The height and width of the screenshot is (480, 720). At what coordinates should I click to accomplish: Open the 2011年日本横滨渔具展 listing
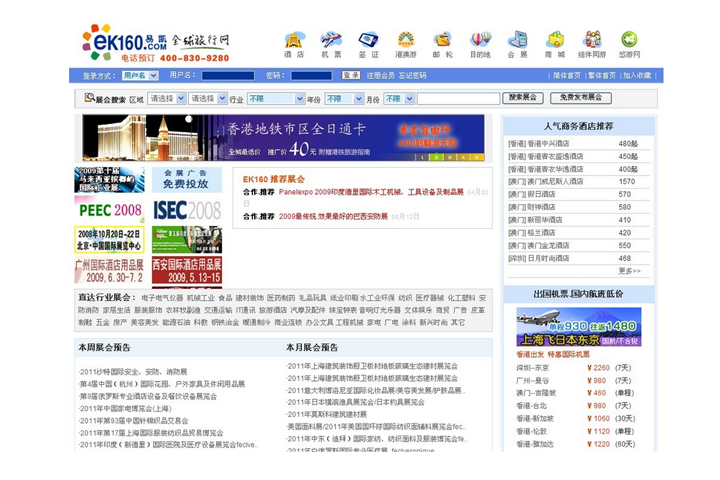tap(356, 402)
